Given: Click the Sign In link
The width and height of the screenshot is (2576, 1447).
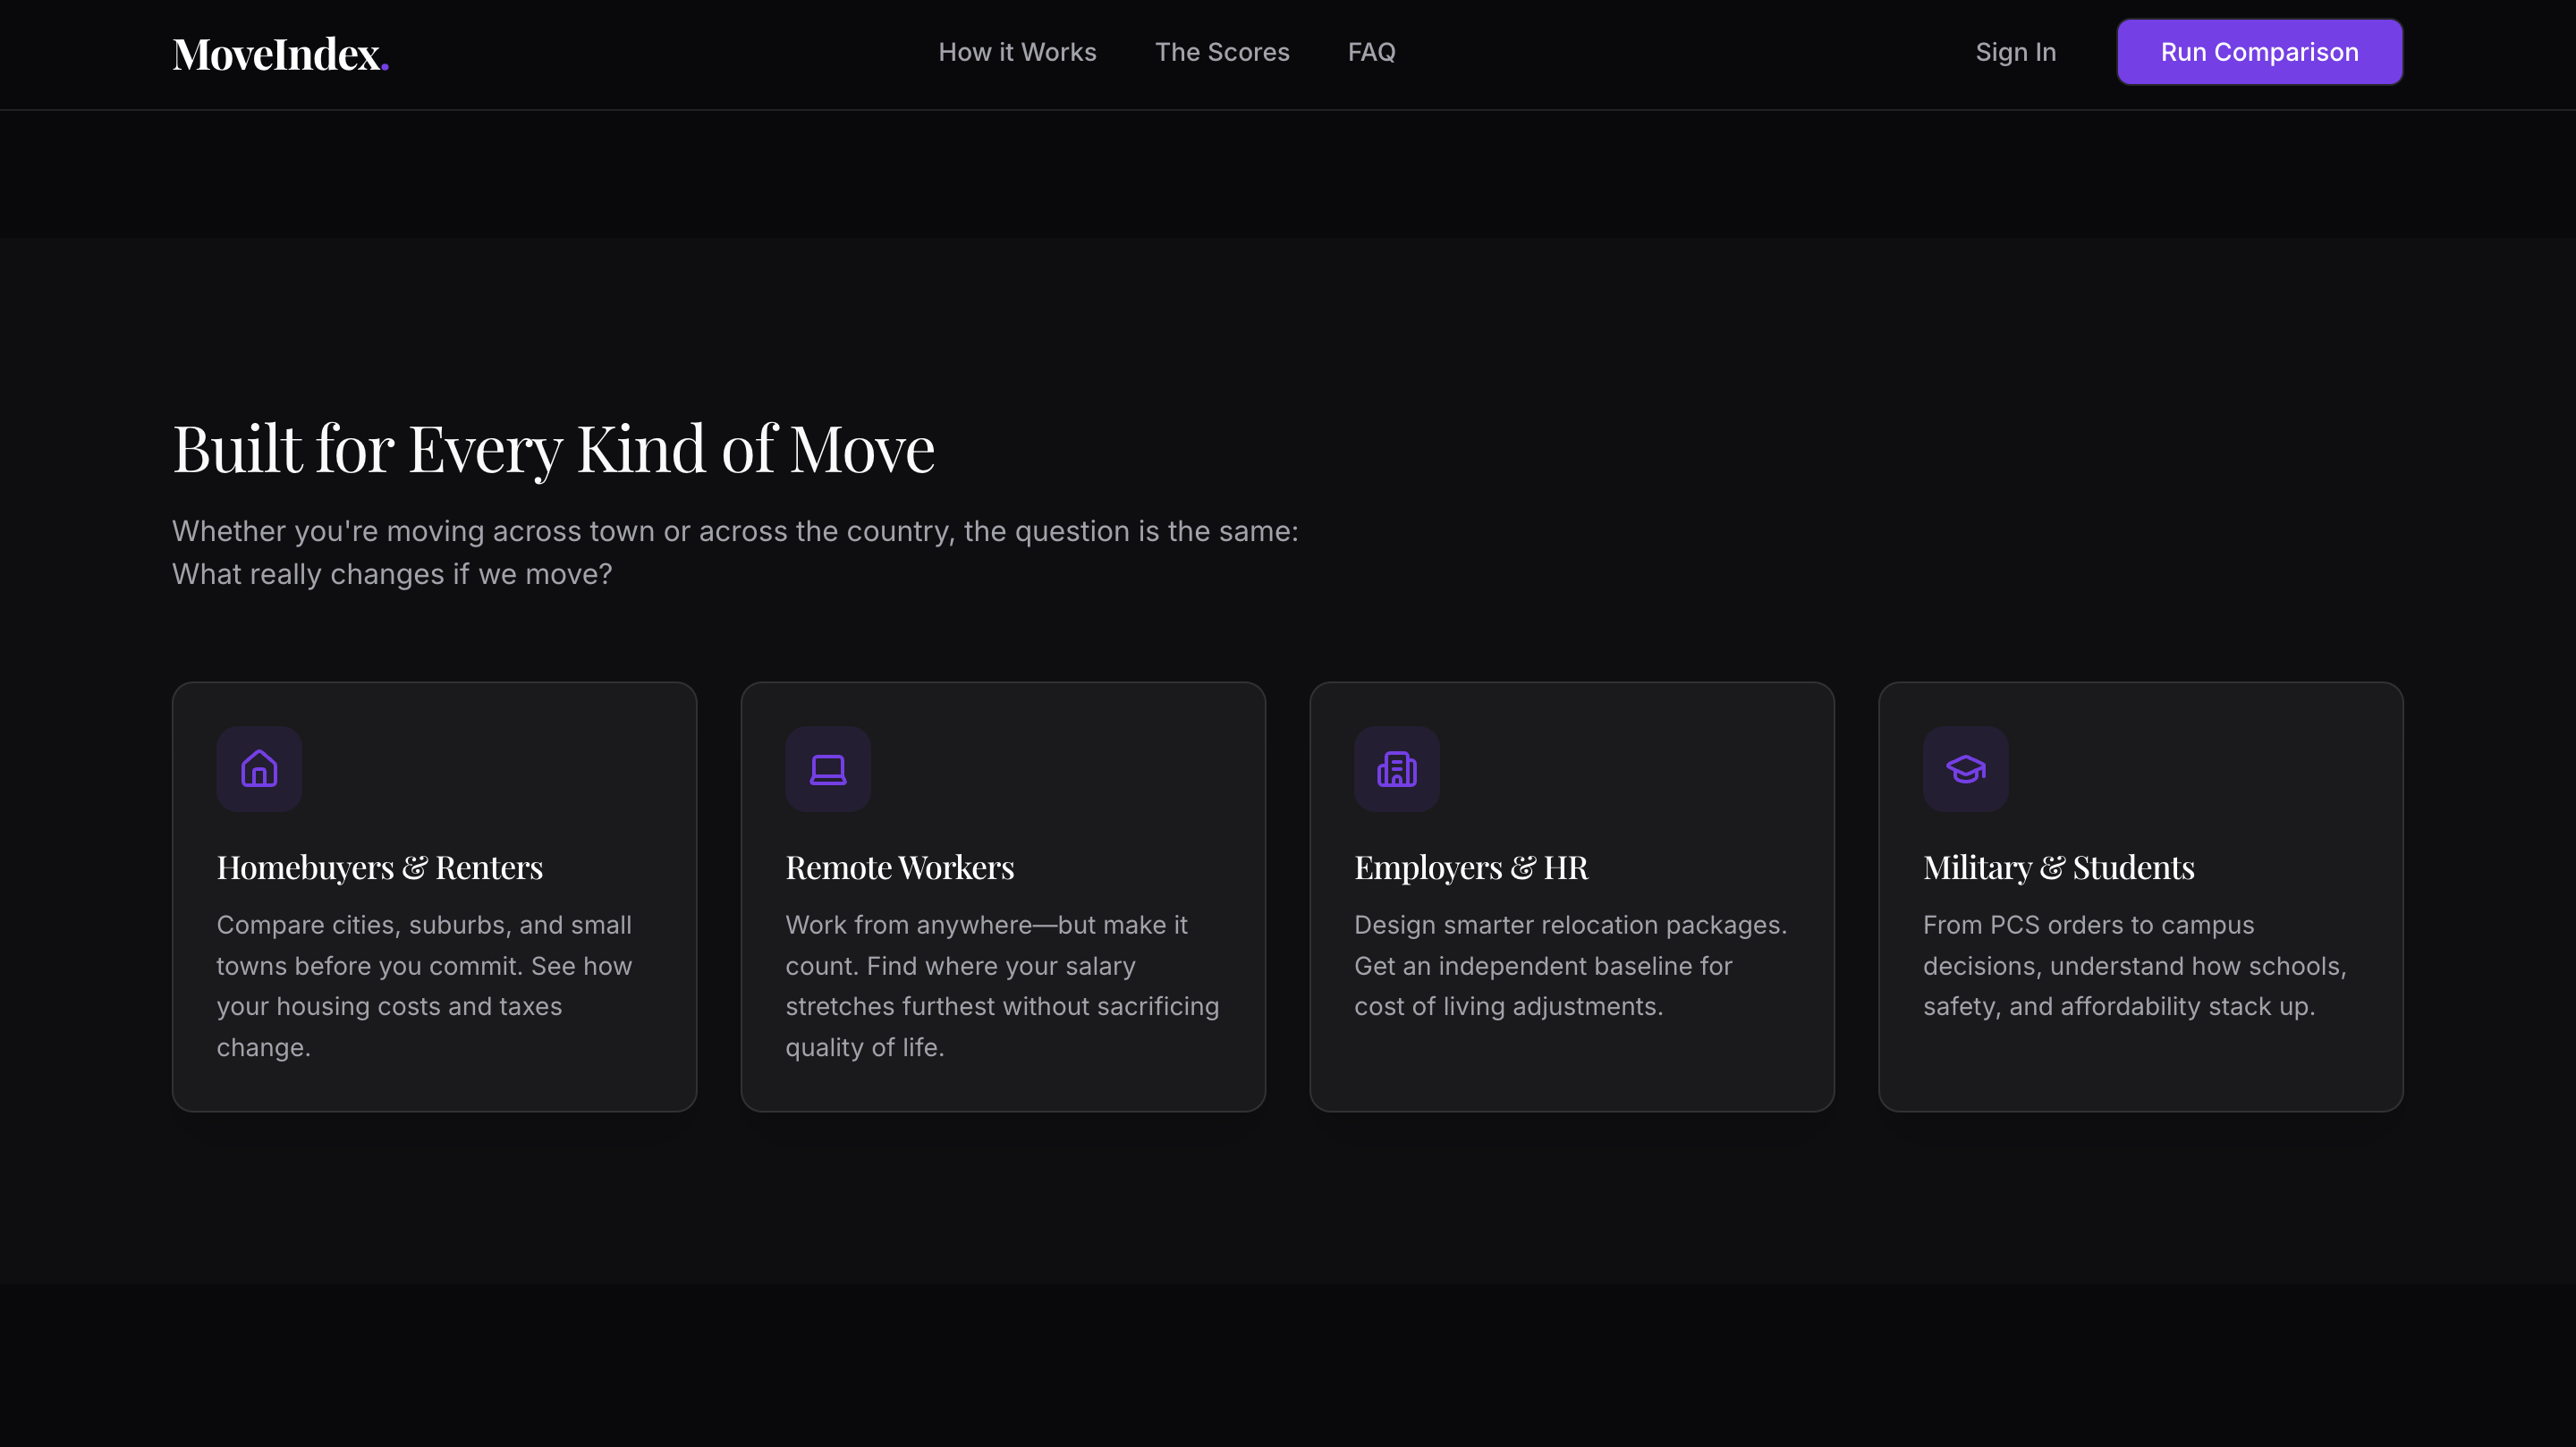Looking at the screenshot, I should pos(2016,52).
